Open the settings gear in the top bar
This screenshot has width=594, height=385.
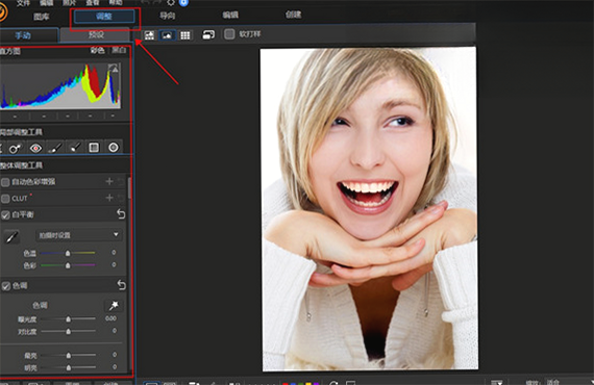(170, 3)
